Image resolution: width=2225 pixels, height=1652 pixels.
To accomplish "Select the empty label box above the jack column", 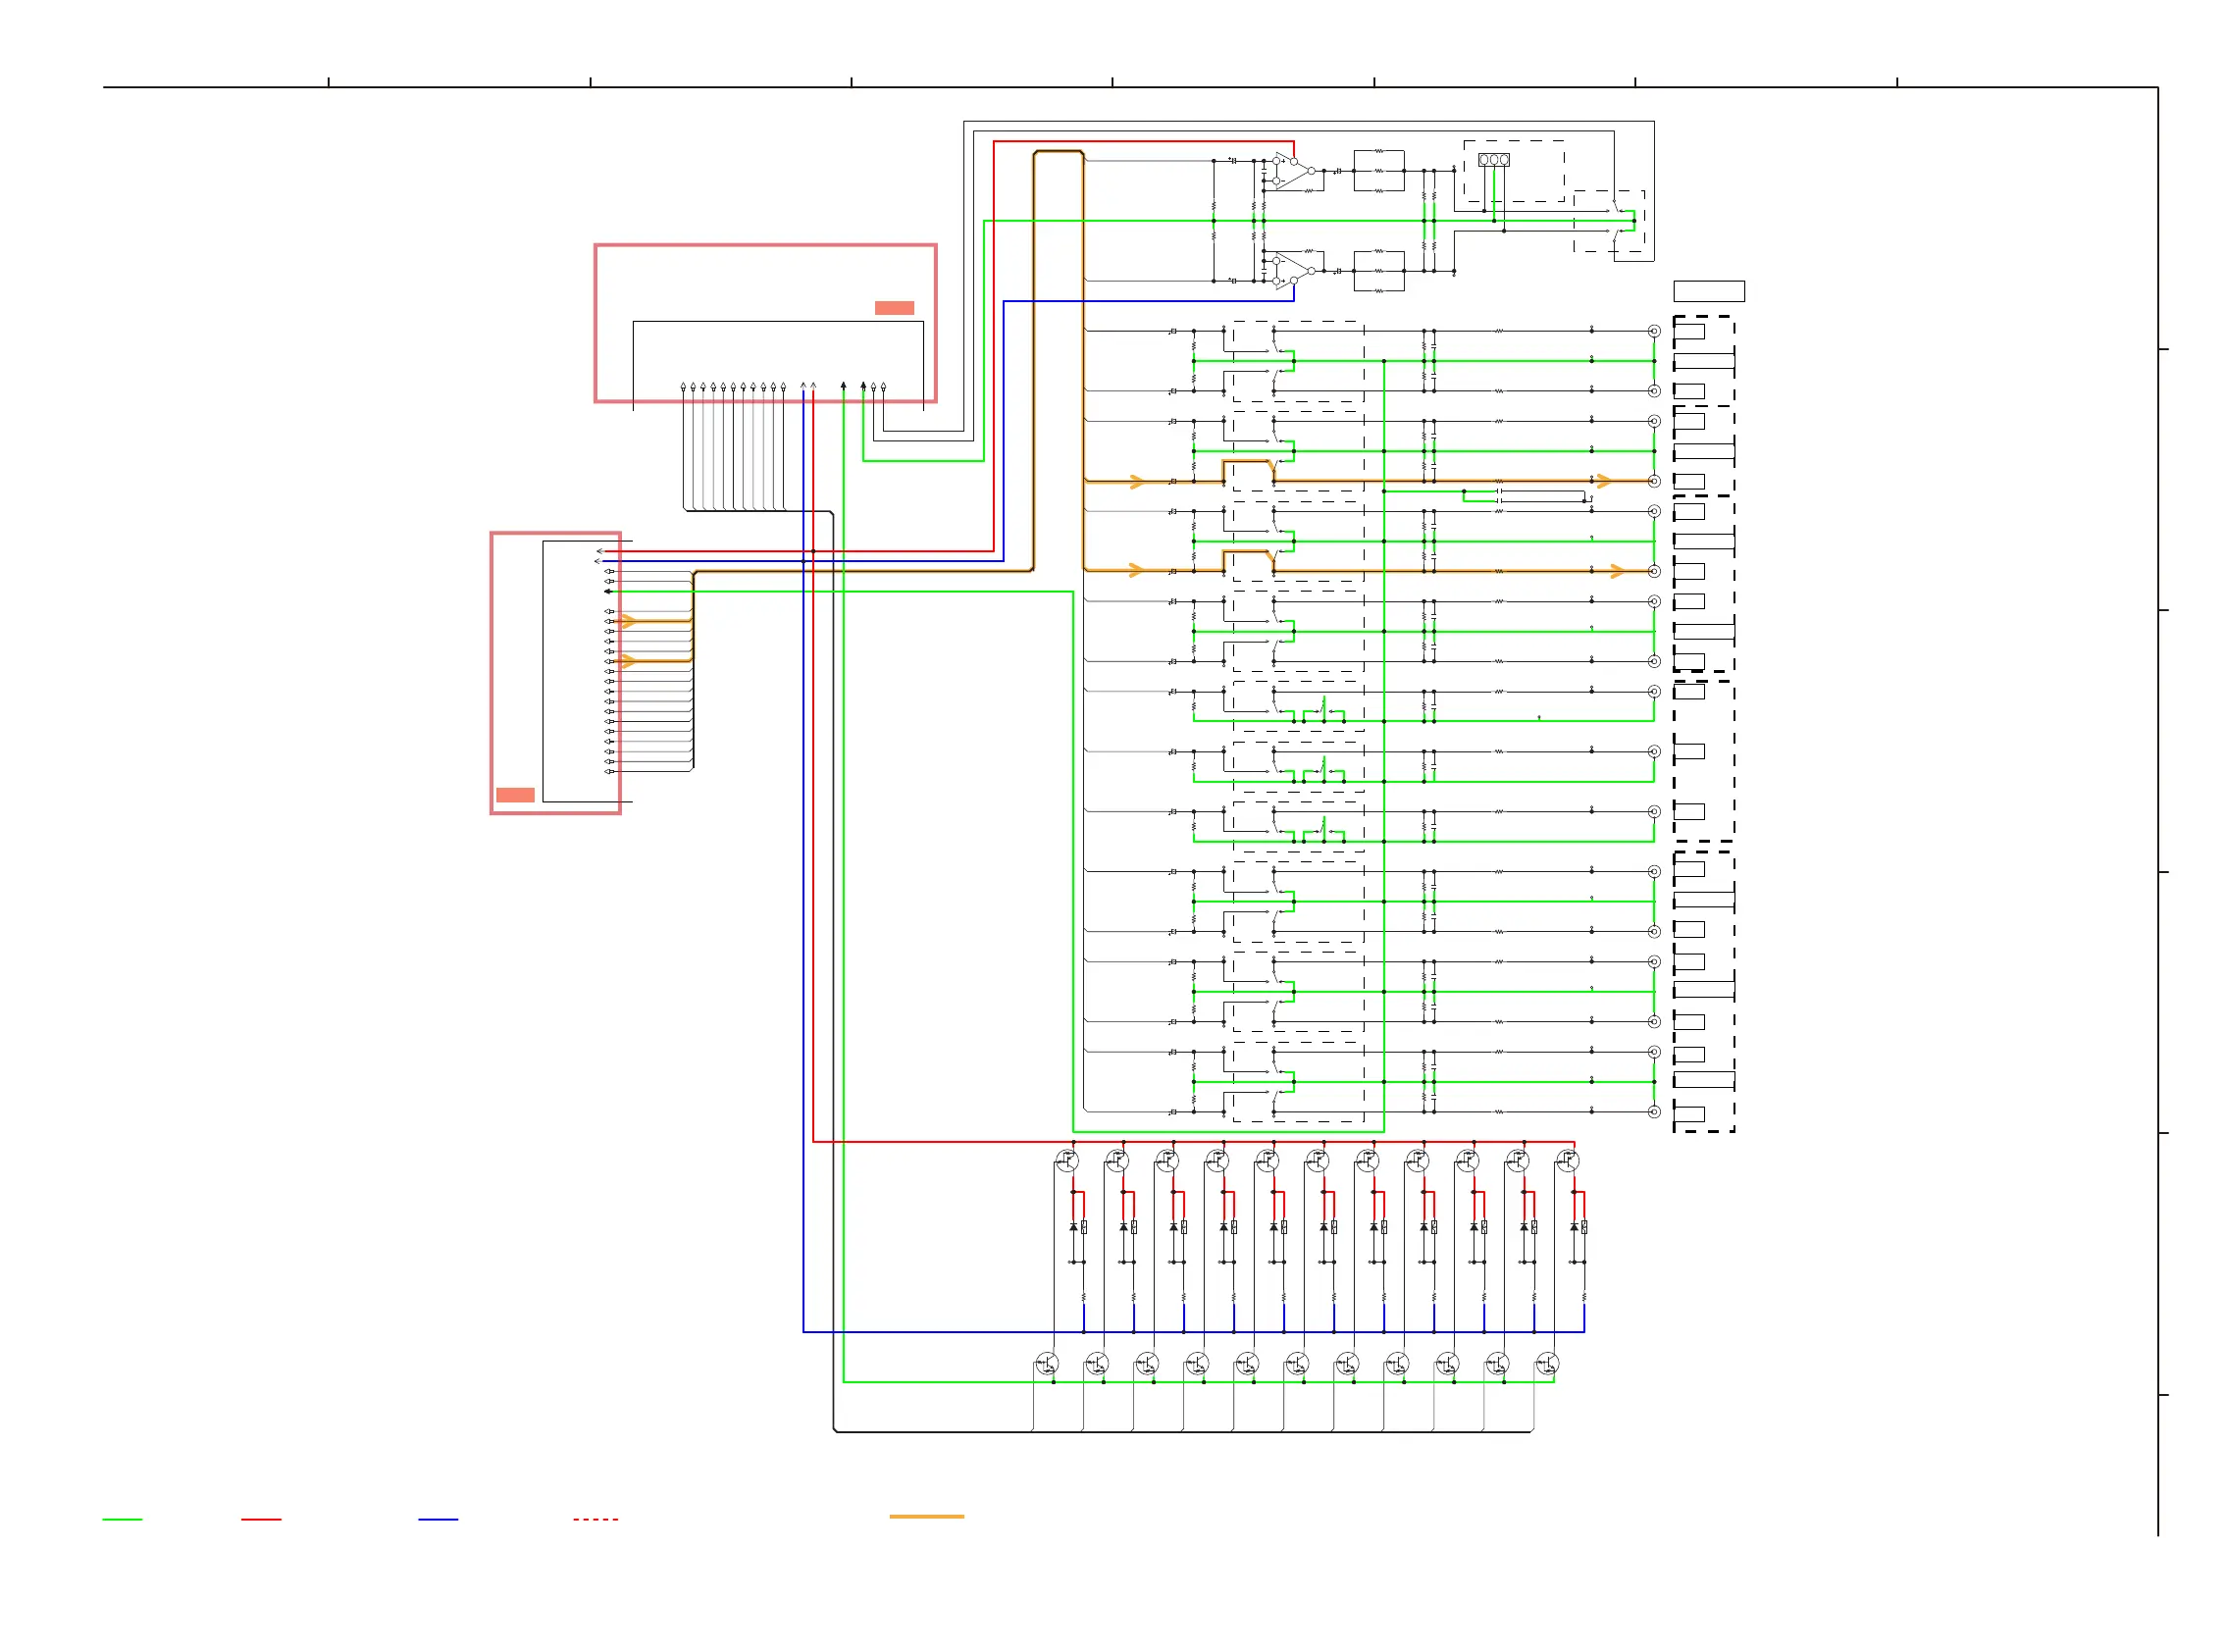I will [x=1709, y=291].
